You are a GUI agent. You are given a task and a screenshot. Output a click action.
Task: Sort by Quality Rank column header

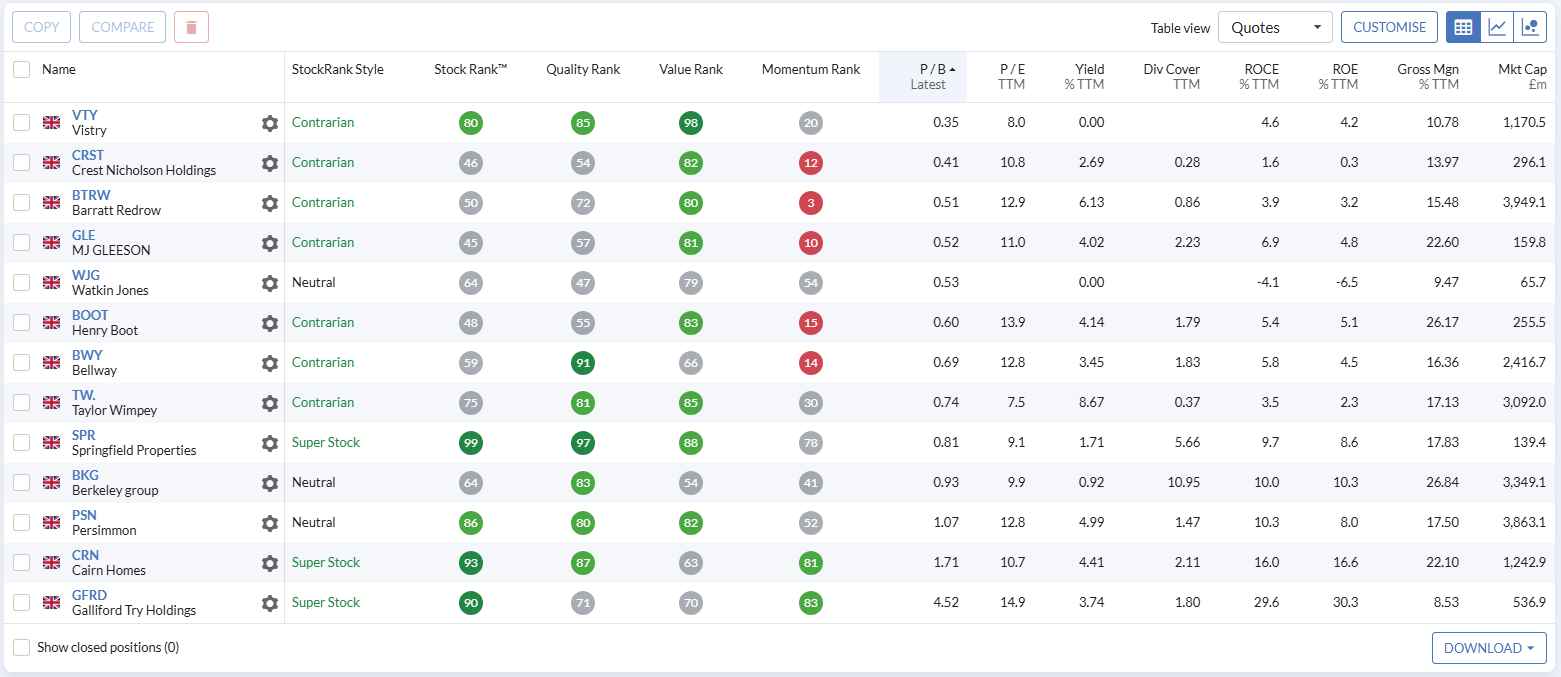click(x=583, y=69)
